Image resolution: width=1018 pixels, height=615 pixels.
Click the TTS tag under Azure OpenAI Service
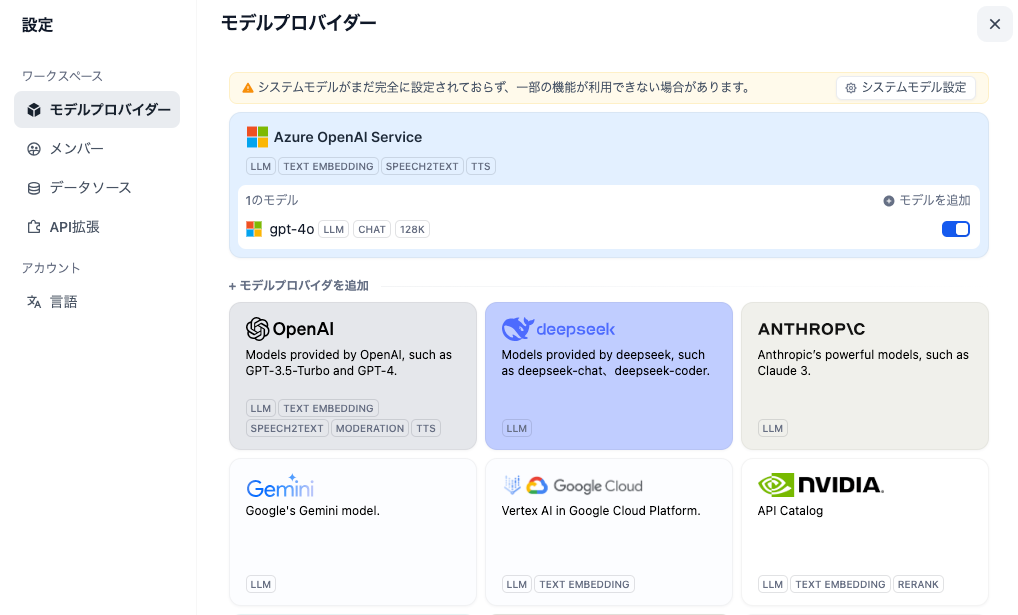pos(480,166)
